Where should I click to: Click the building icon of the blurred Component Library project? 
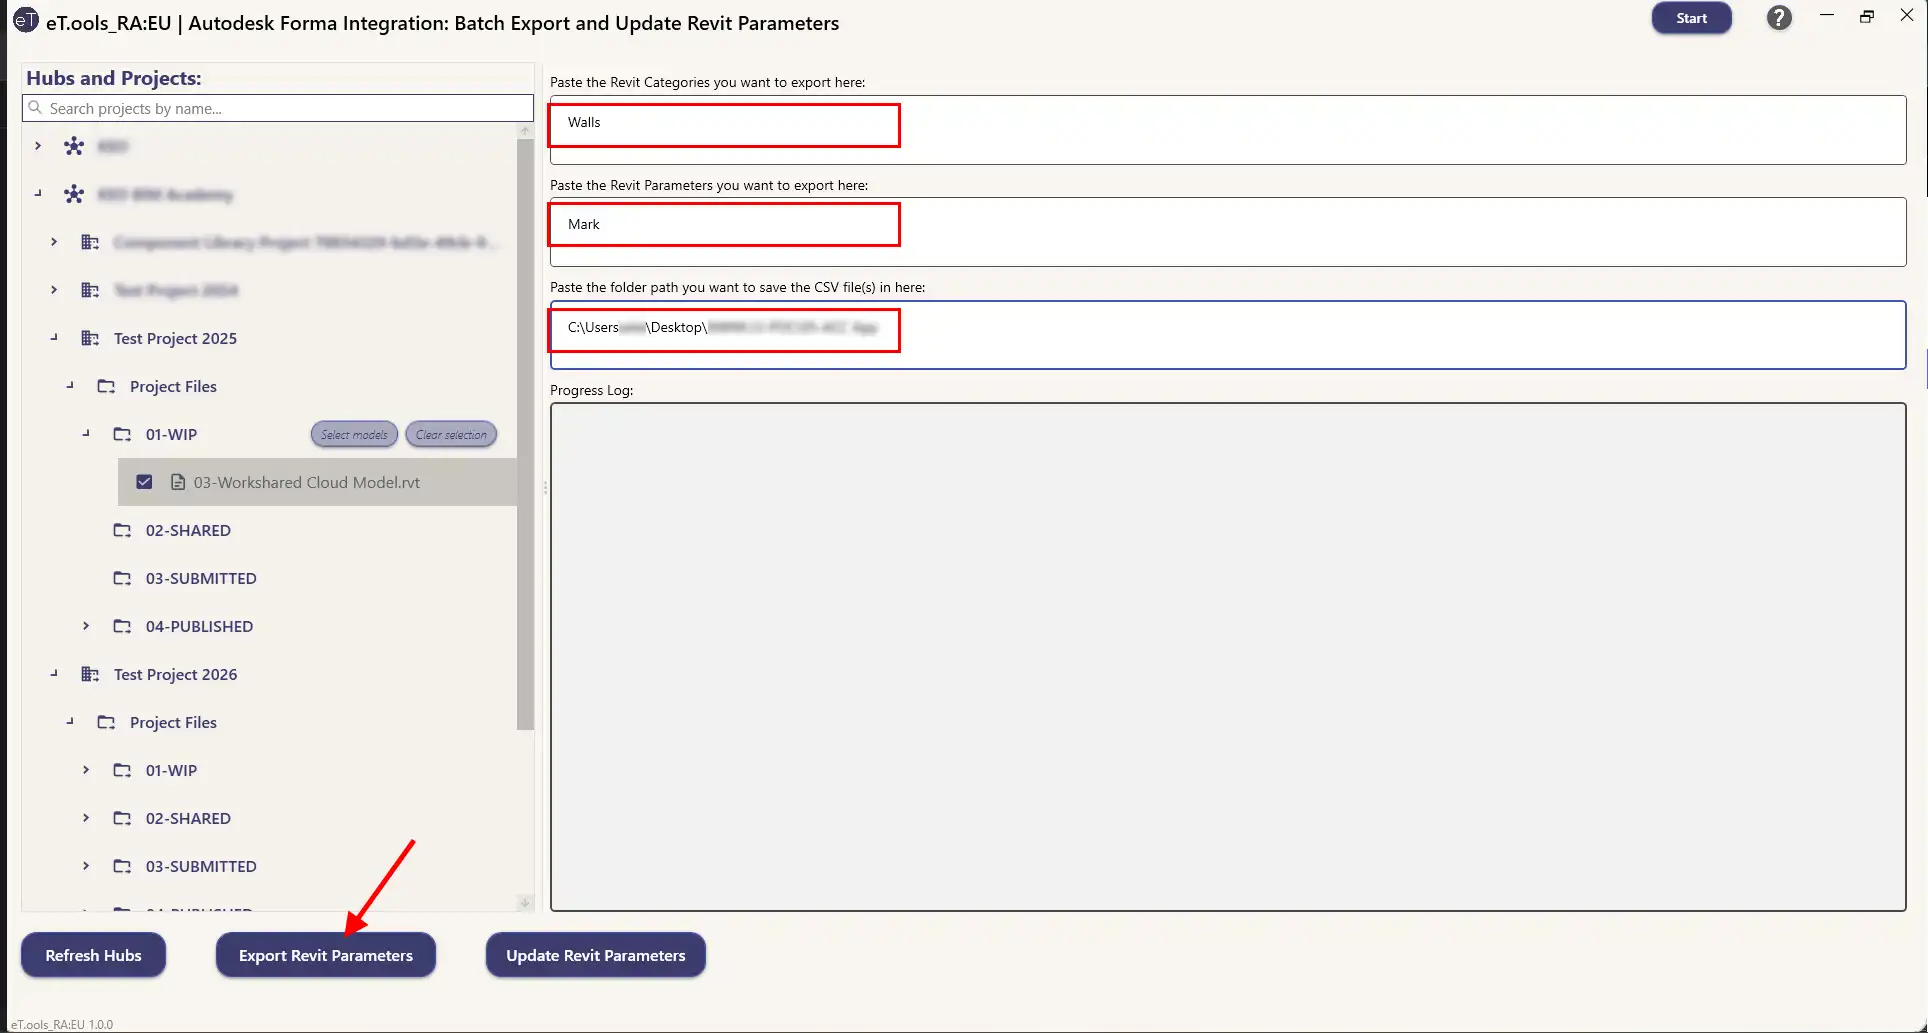[x=90, y=242]
